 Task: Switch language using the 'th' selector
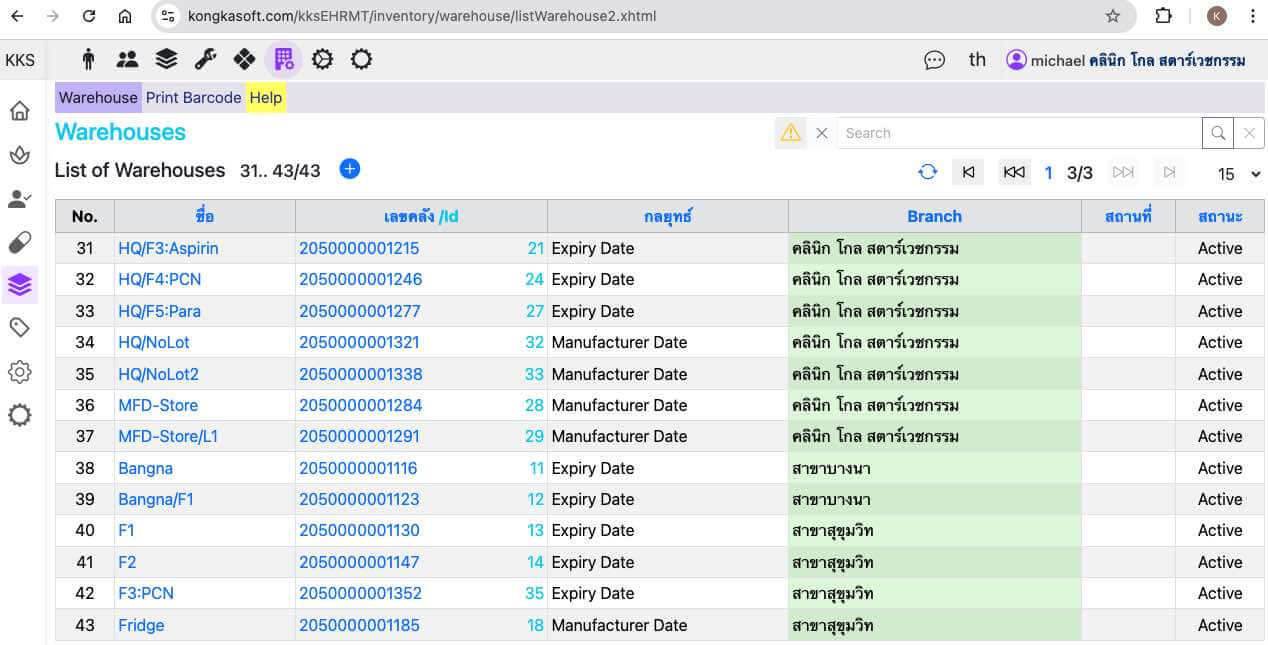(977, 60)
